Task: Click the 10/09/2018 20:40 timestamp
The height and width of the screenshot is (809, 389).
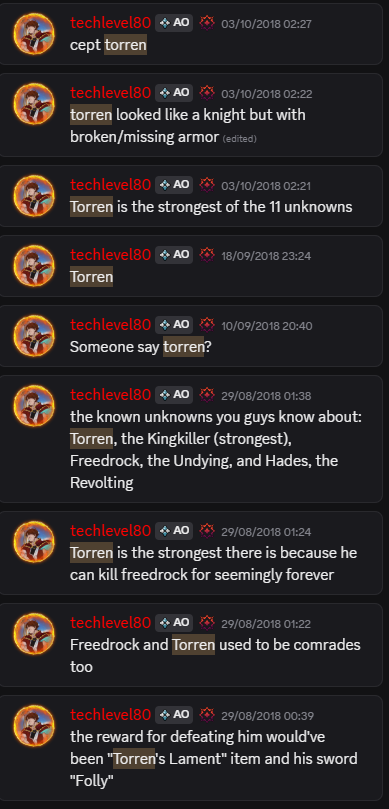Action: tap(267, 326)
